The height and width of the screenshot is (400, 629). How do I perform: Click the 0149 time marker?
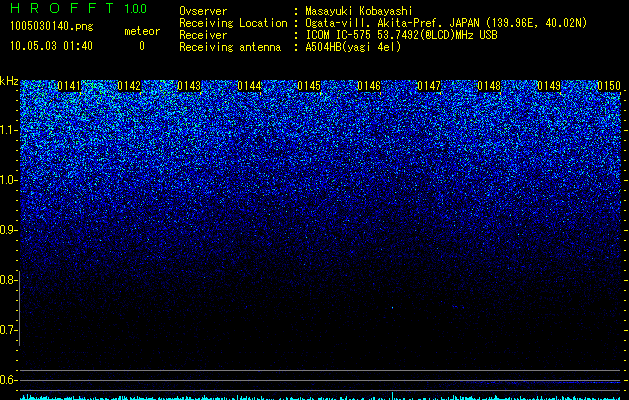tap(549, 86)
